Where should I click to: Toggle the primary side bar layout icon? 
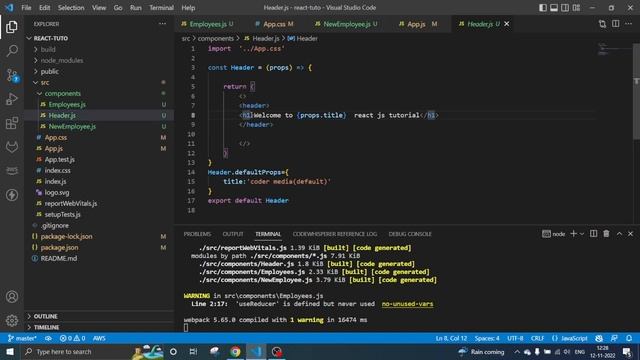pyautogui.click(x=542, y=8)
